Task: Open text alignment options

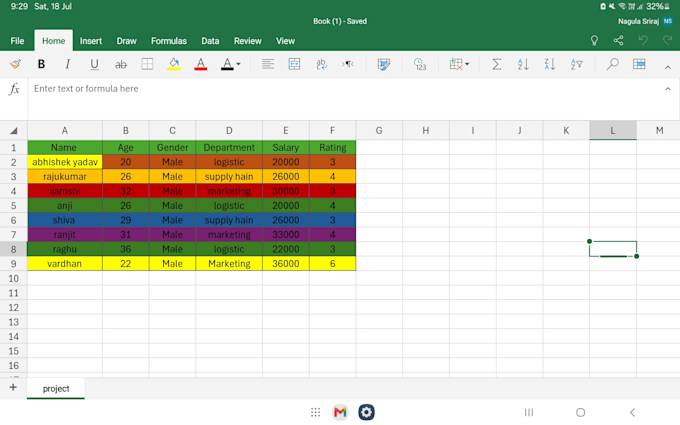Action: [x=268, y=64]
